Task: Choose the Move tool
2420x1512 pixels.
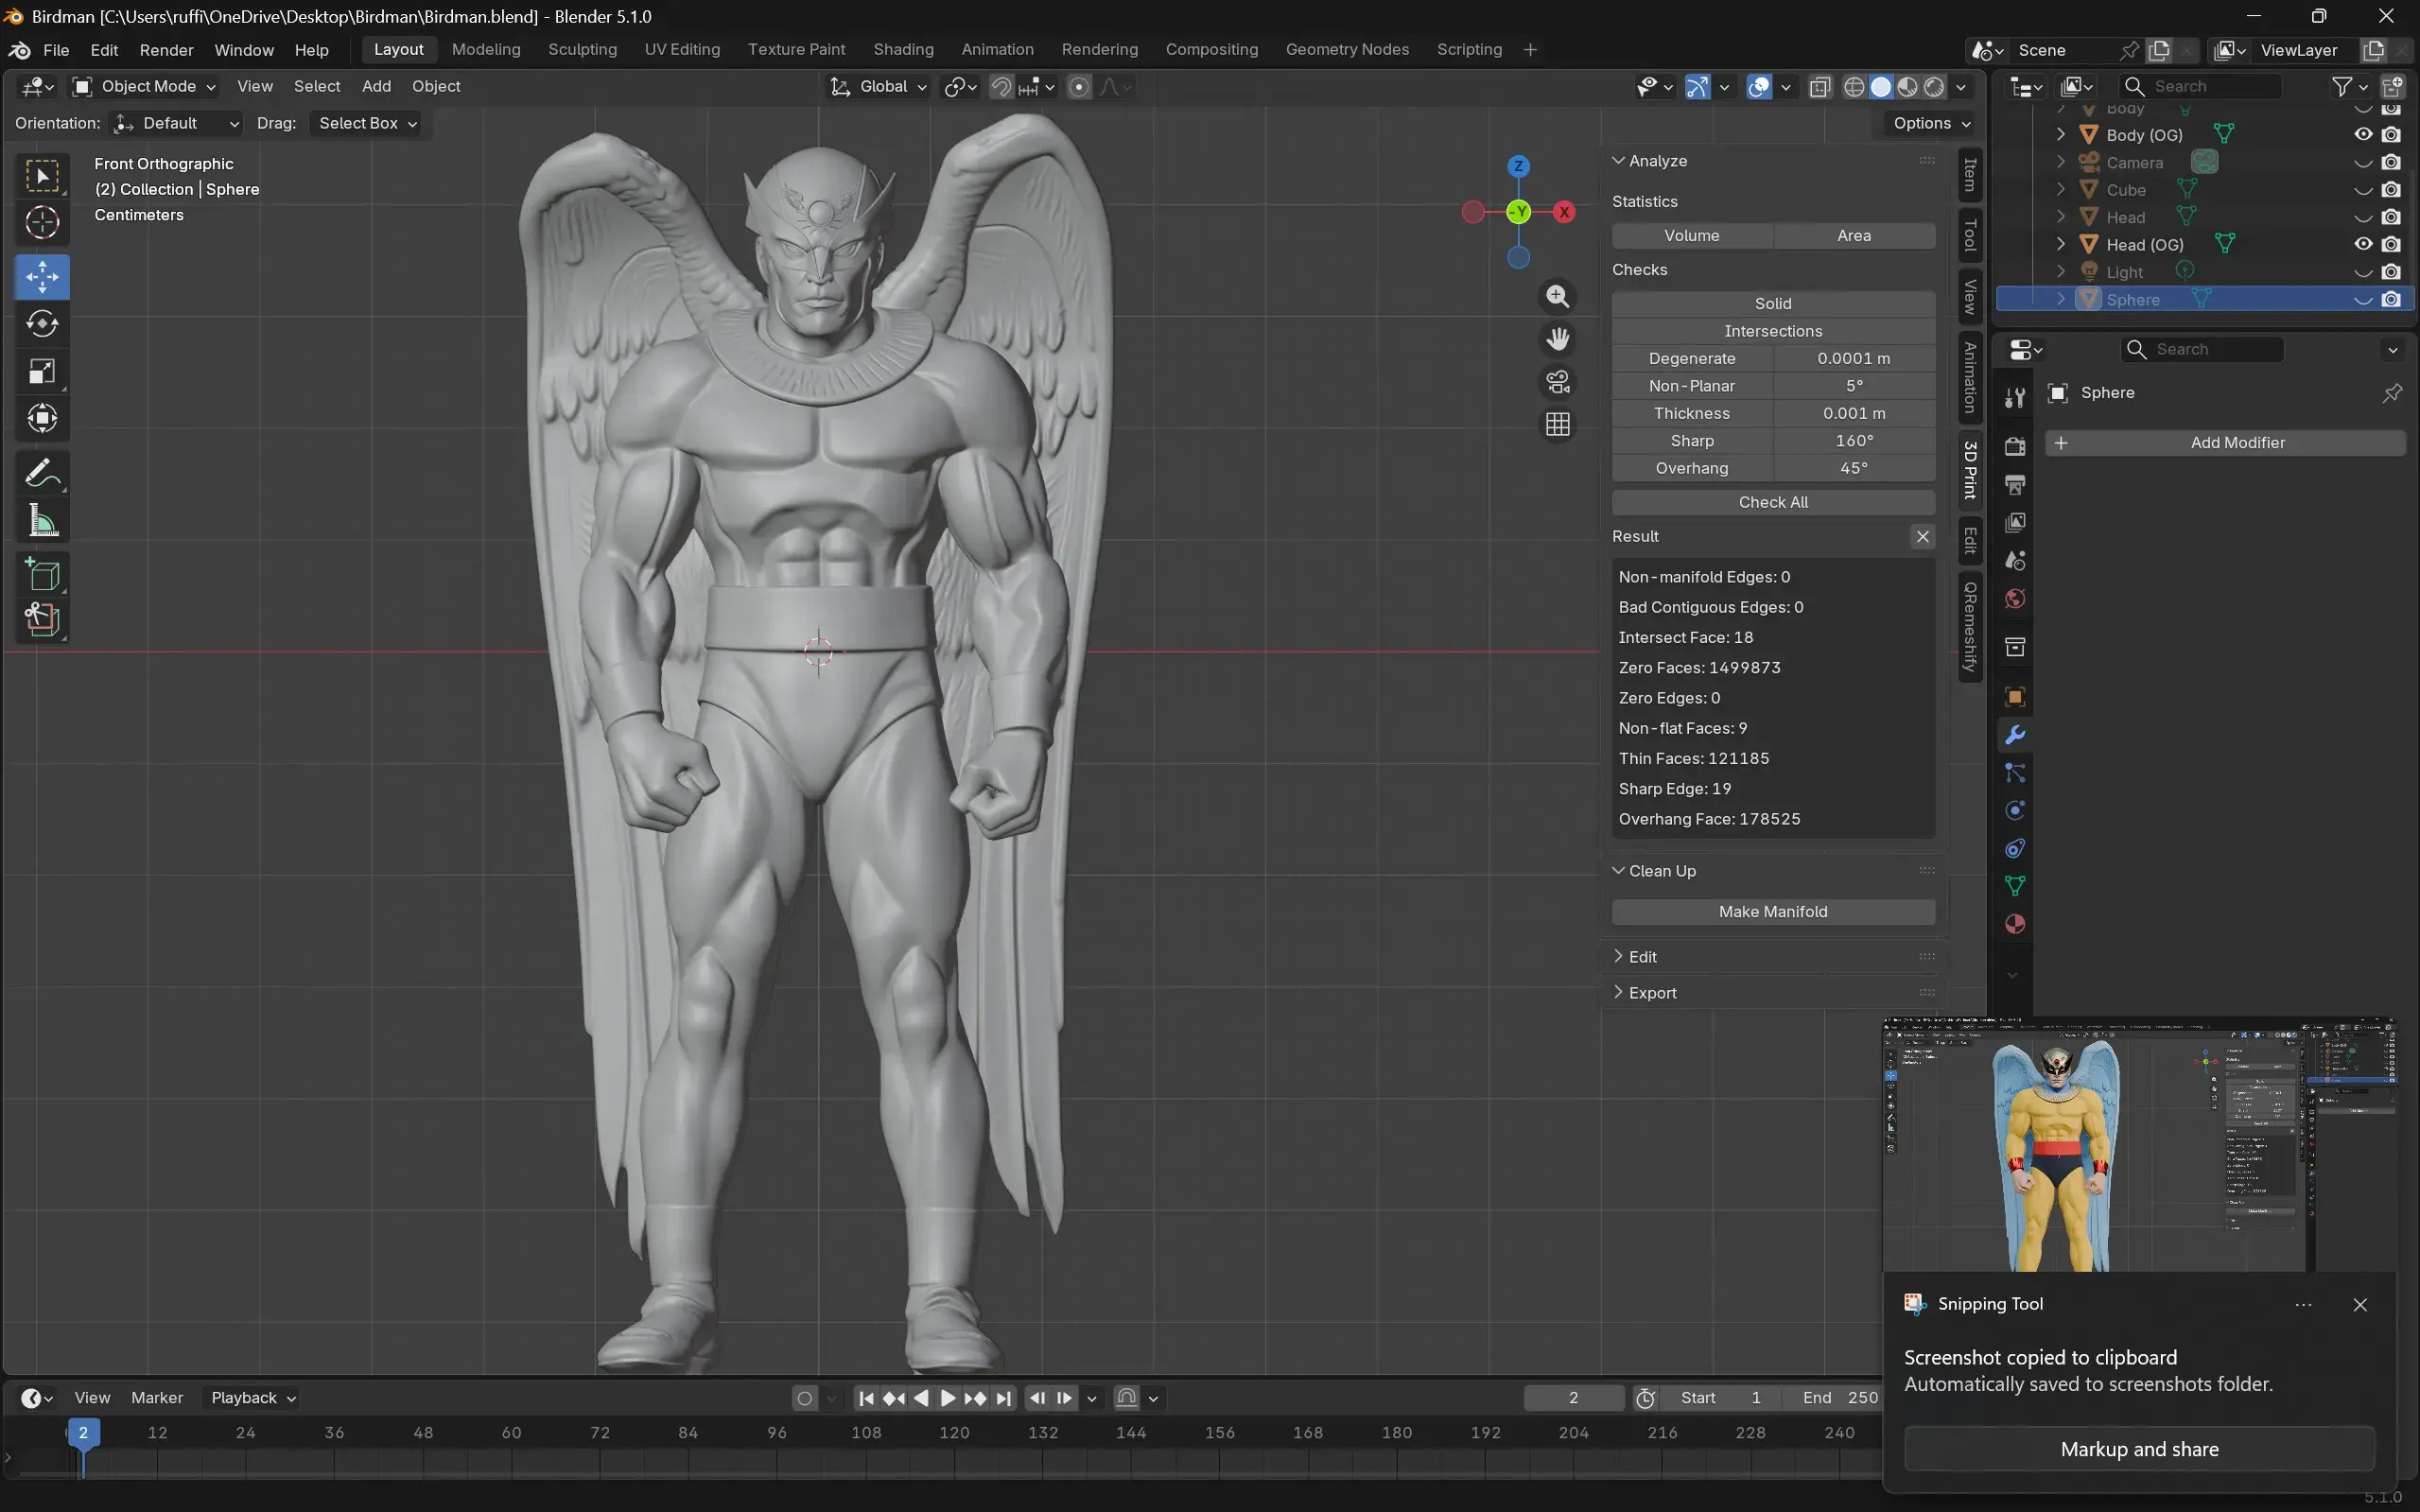Action: tap(42, 277)
